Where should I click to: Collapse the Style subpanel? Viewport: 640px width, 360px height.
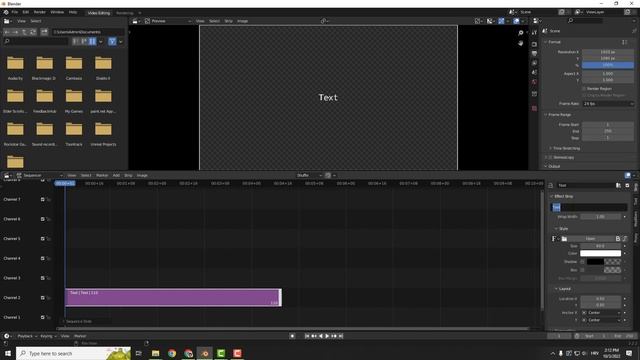click(556, 229)
